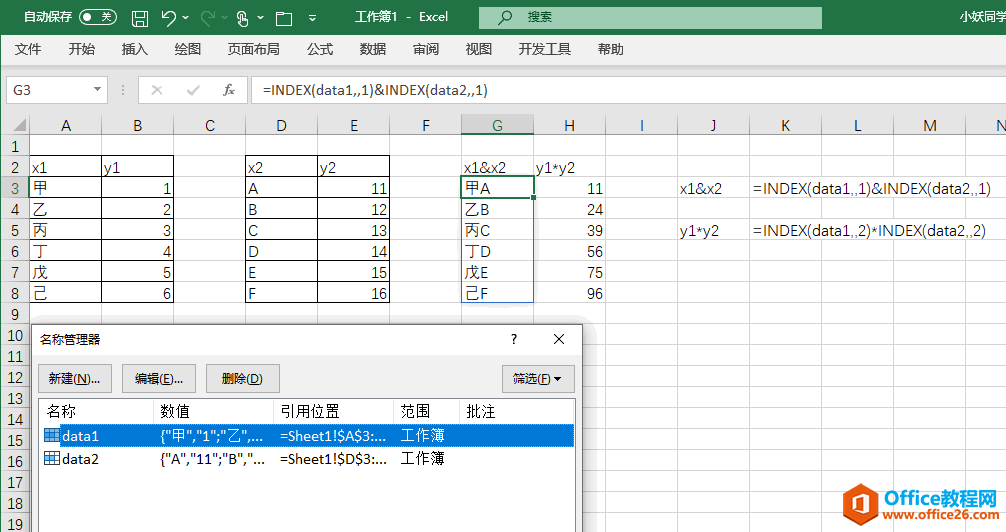Click the Enter checkmark icon in formula bar
The image size is (1006, 532).
point(192,90)
